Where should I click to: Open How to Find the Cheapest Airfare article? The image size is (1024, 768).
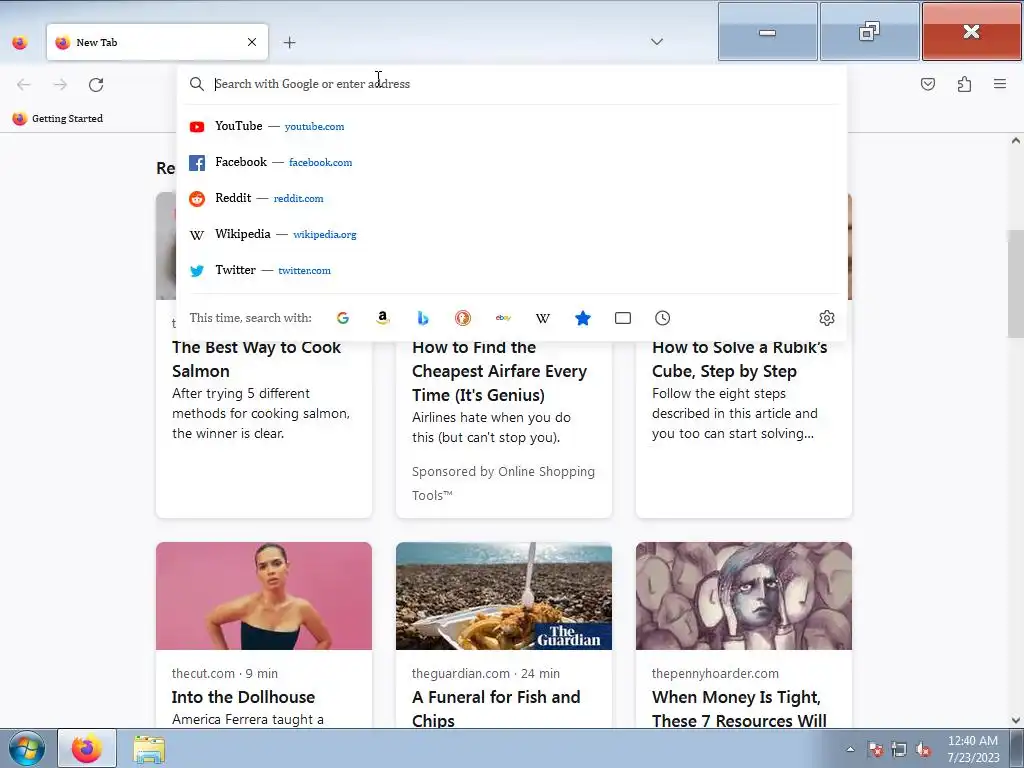(x=500, y=371)
